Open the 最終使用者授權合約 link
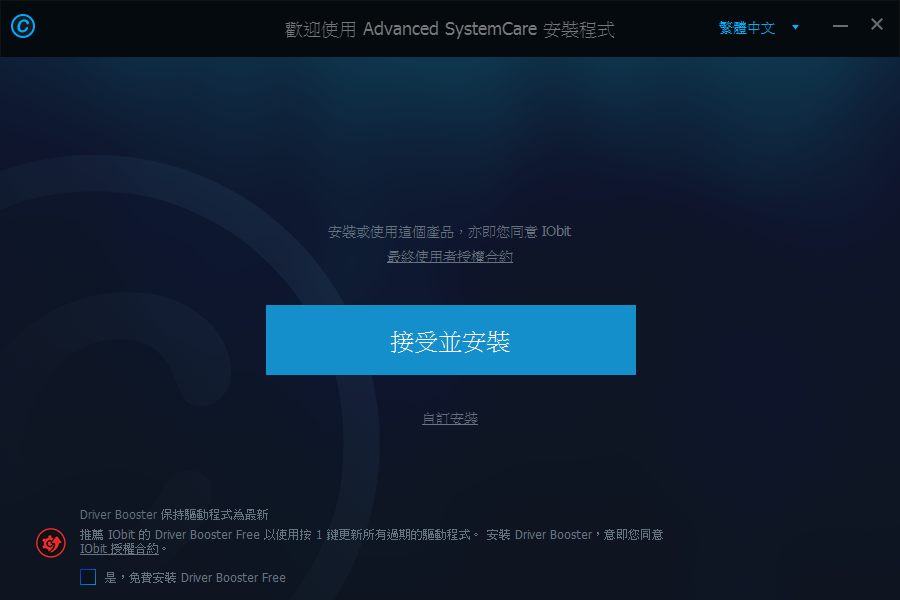Viewport: 900px width, 600px height. point(449,256)
